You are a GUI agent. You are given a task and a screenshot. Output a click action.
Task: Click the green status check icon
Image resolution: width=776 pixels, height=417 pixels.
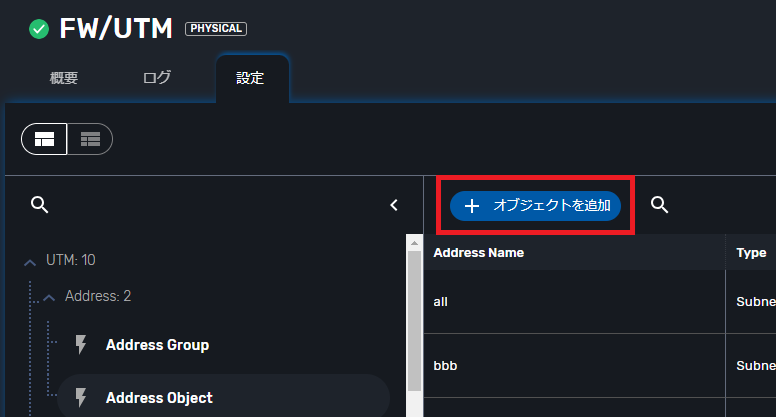pos(39,29)
